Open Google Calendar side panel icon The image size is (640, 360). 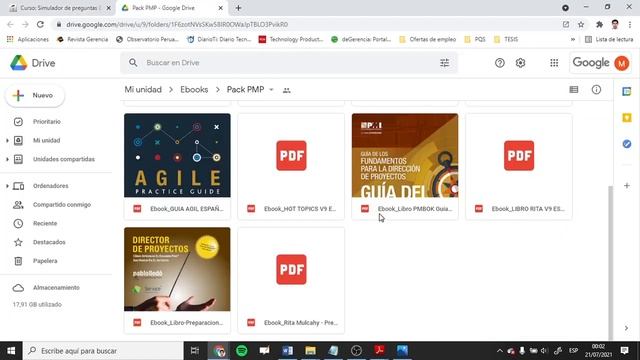coord(627,91)
